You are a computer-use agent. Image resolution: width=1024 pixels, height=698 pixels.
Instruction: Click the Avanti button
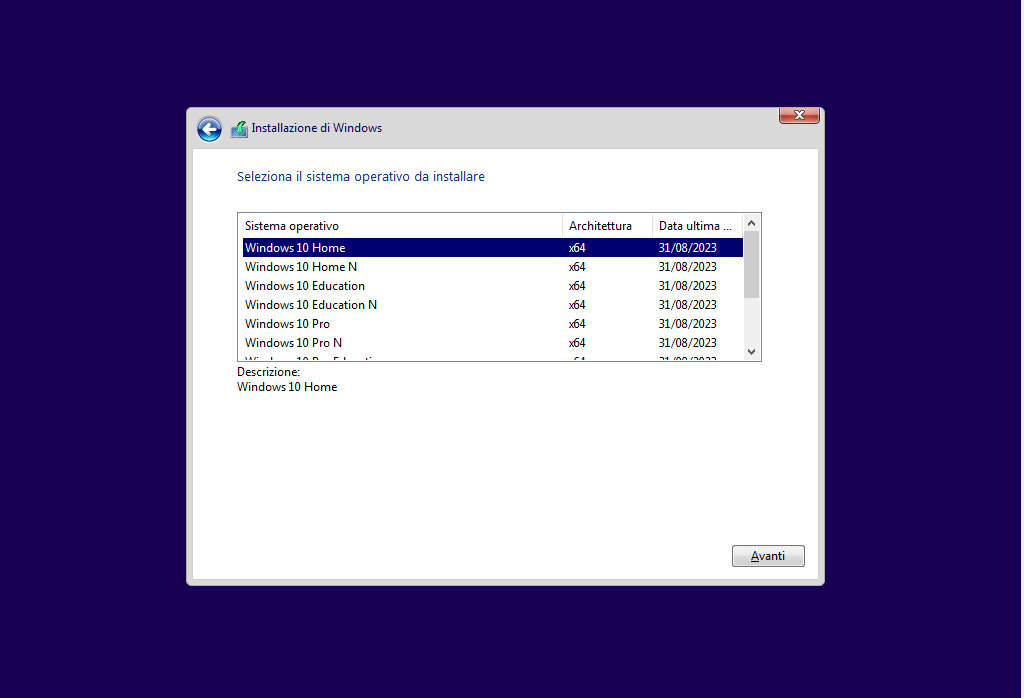pos(768,556)
